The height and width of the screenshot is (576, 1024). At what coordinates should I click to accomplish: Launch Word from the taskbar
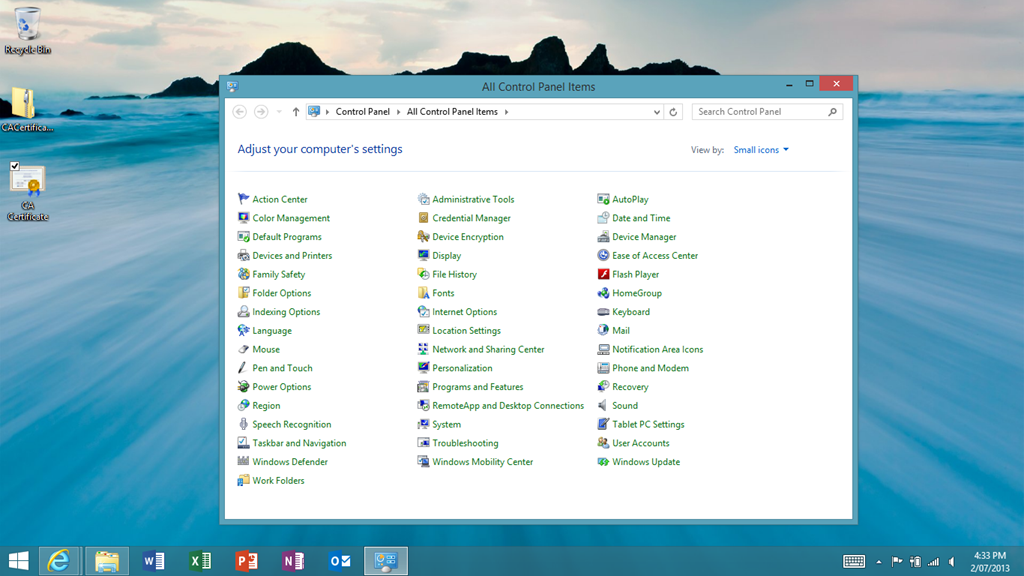click(153, 561)
